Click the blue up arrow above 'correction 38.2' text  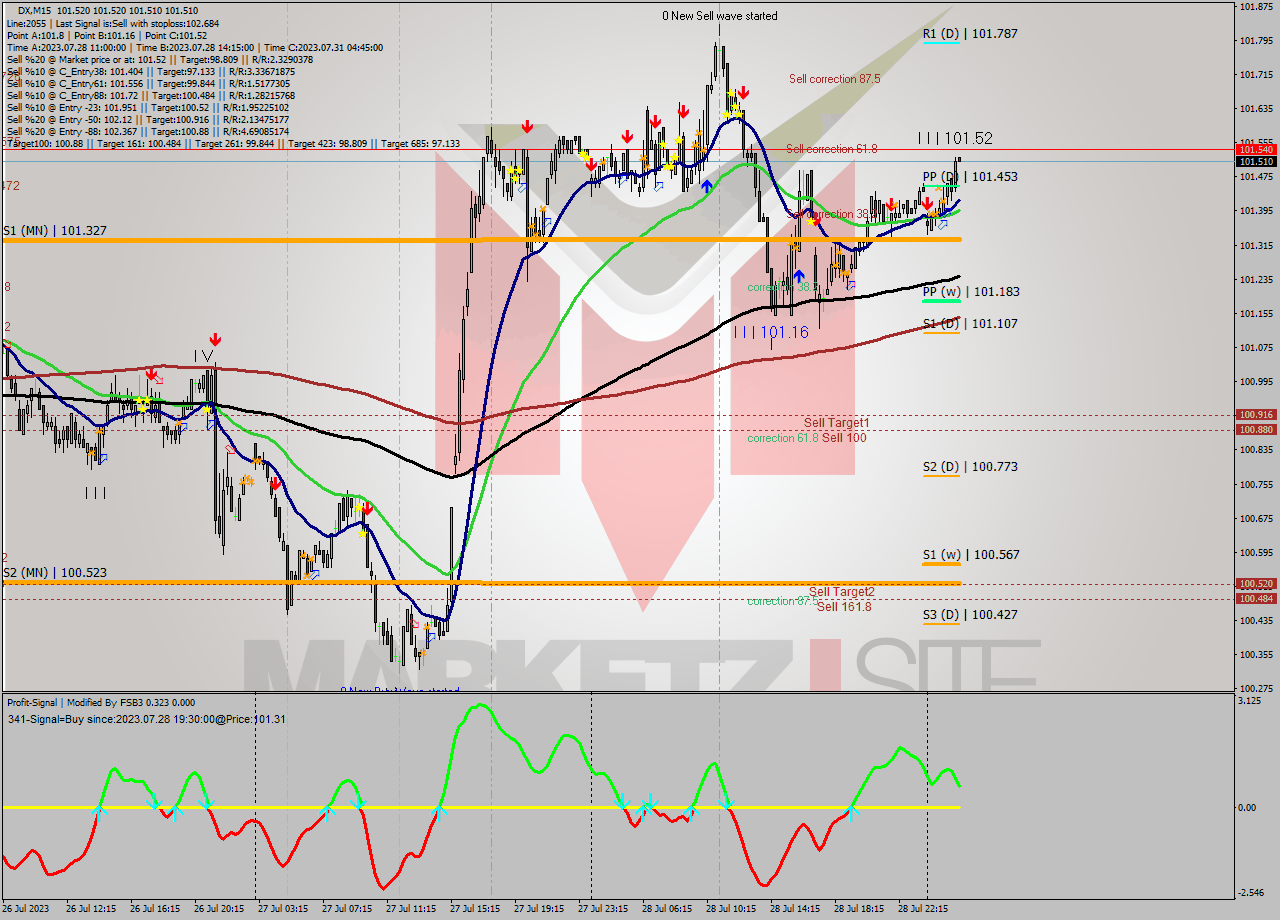tap(799, 274)
